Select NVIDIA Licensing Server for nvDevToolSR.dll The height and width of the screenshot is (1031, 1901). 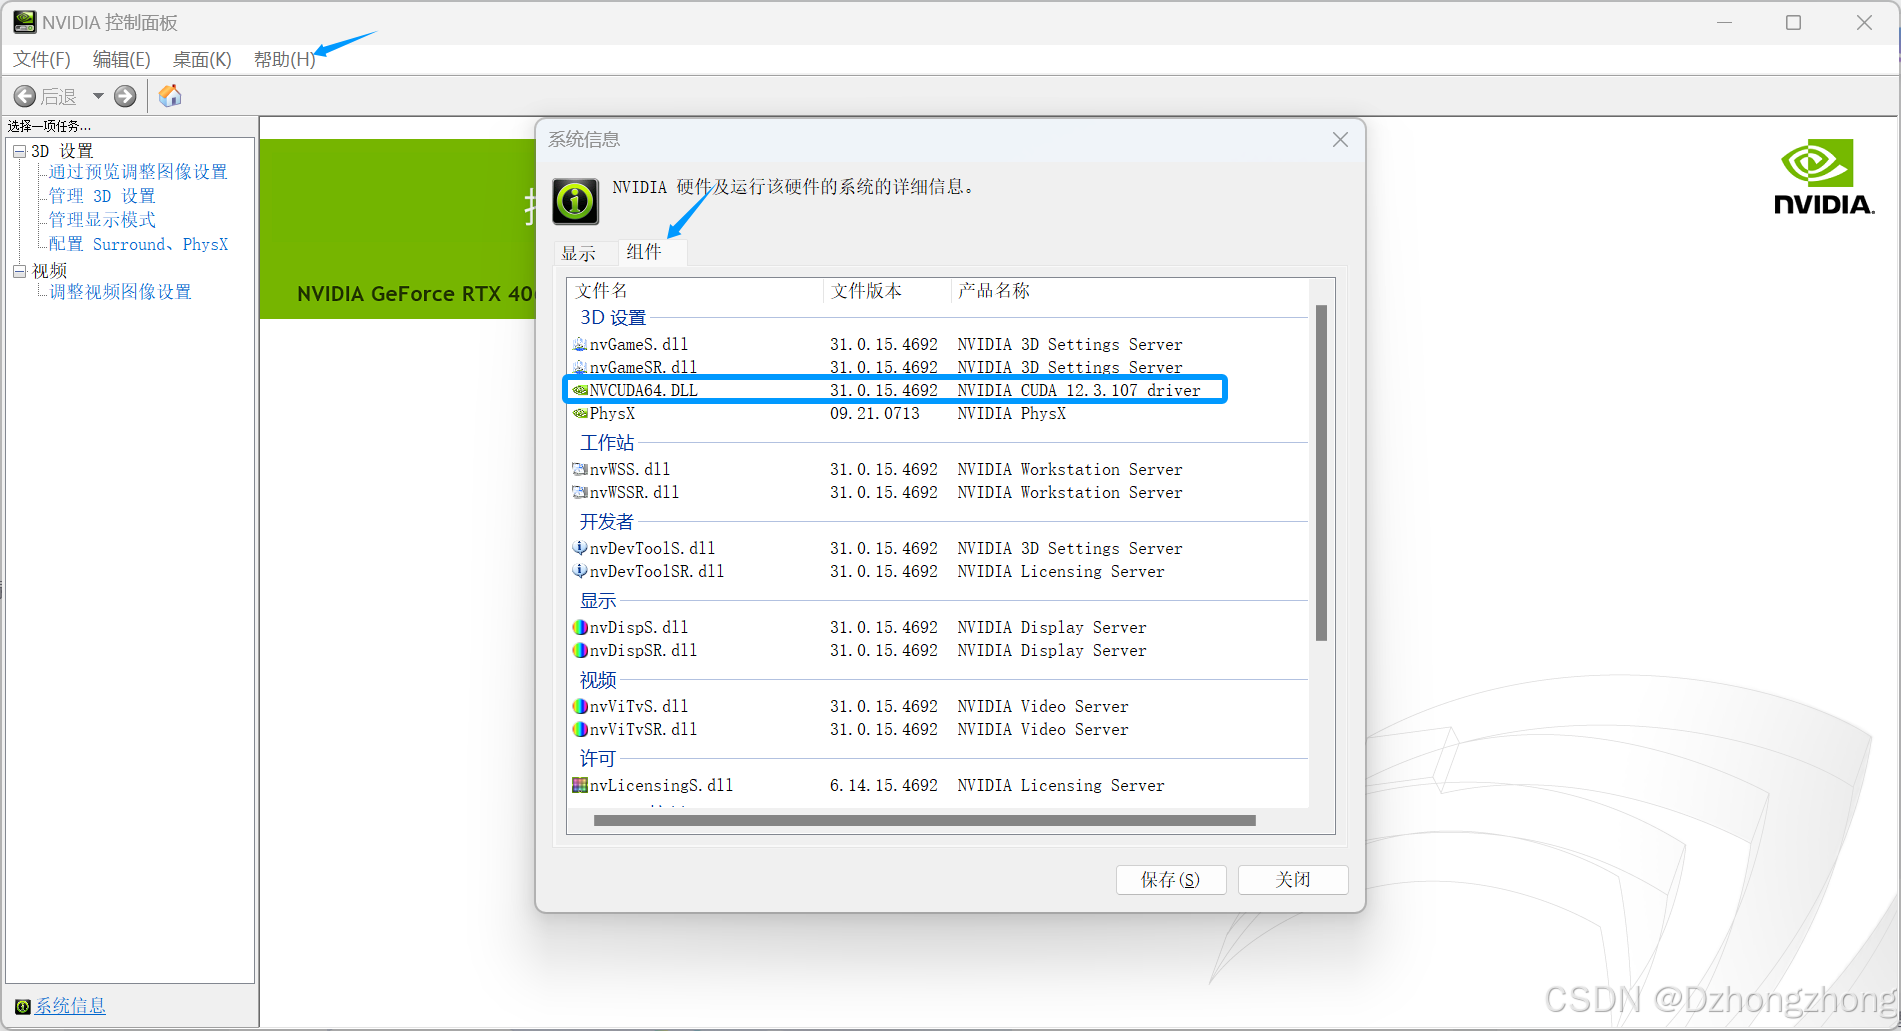[x=1061, y=571]
